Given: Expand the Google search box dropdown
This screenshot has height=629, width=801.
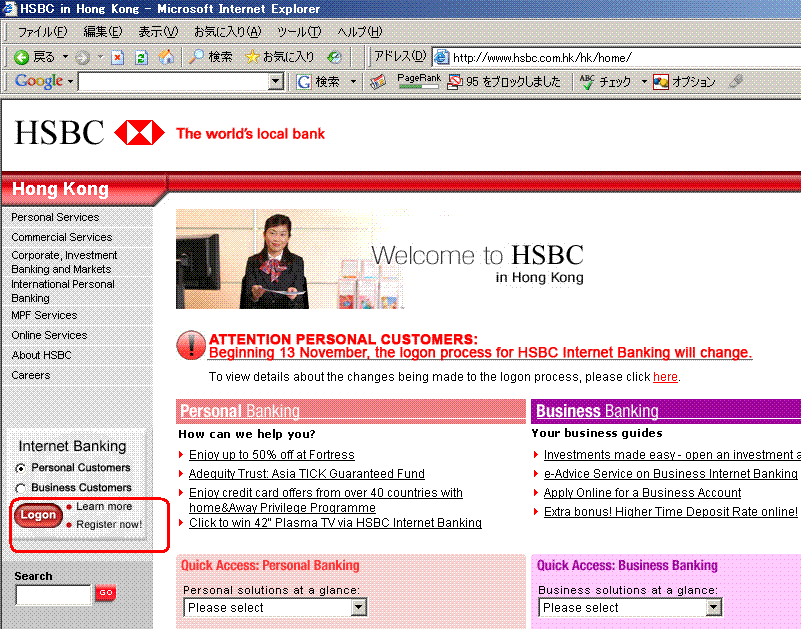Looking at the screenshot, I should coord(276,82).
